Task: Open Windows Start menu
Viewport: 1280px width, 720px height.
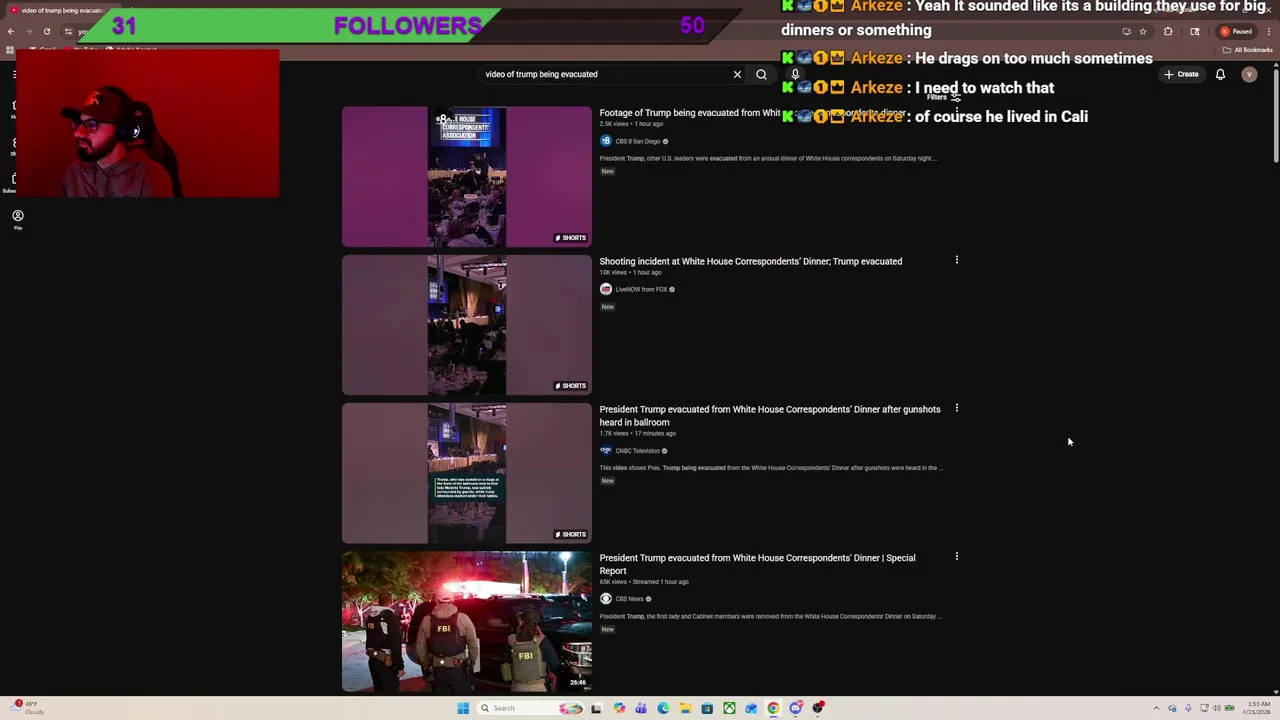Action: click(463, 708)
